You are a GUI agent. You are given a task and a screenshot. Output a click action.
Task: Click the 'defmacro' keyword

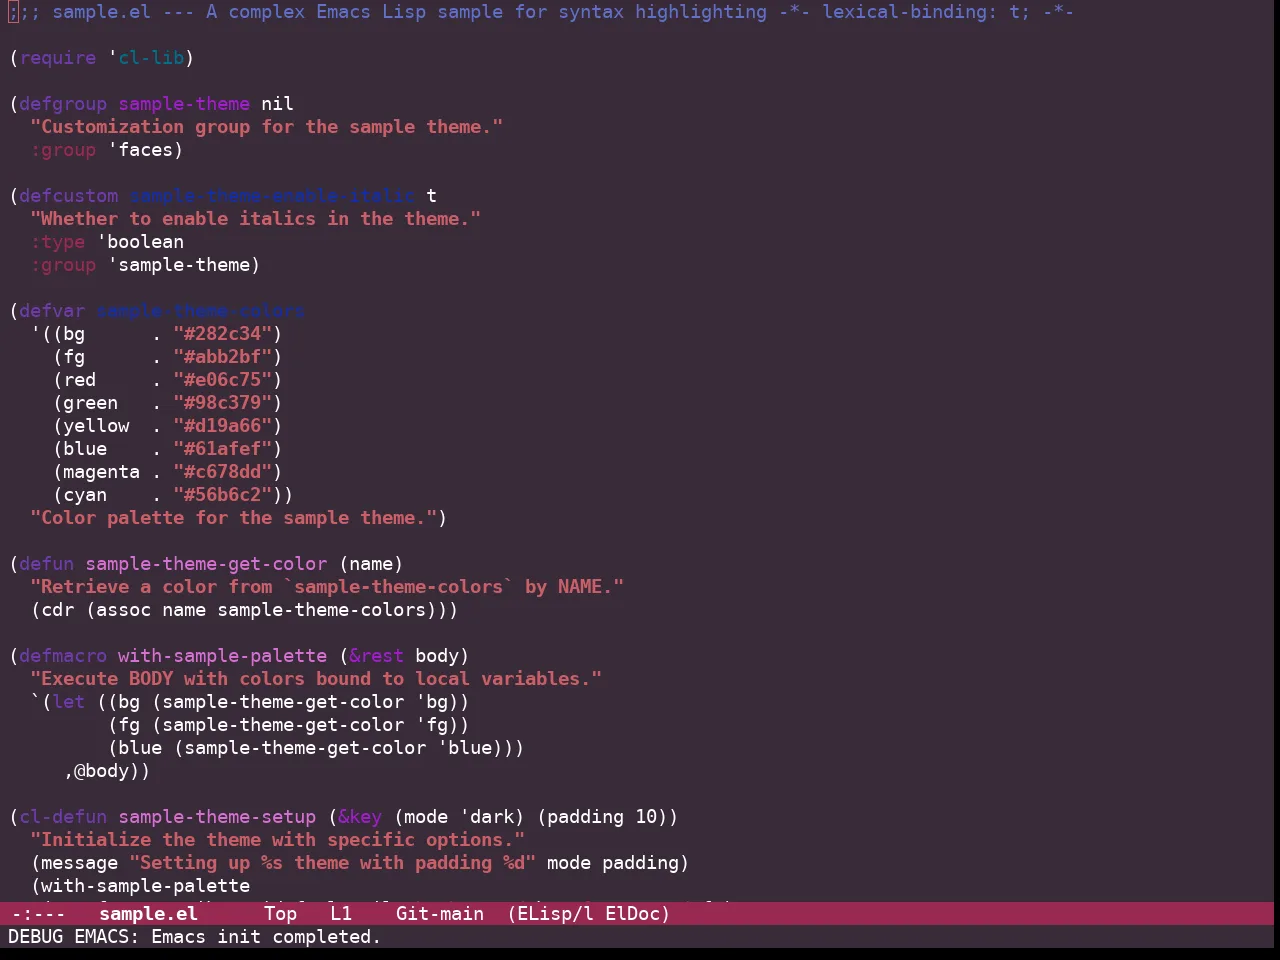(x=63, y=656)
